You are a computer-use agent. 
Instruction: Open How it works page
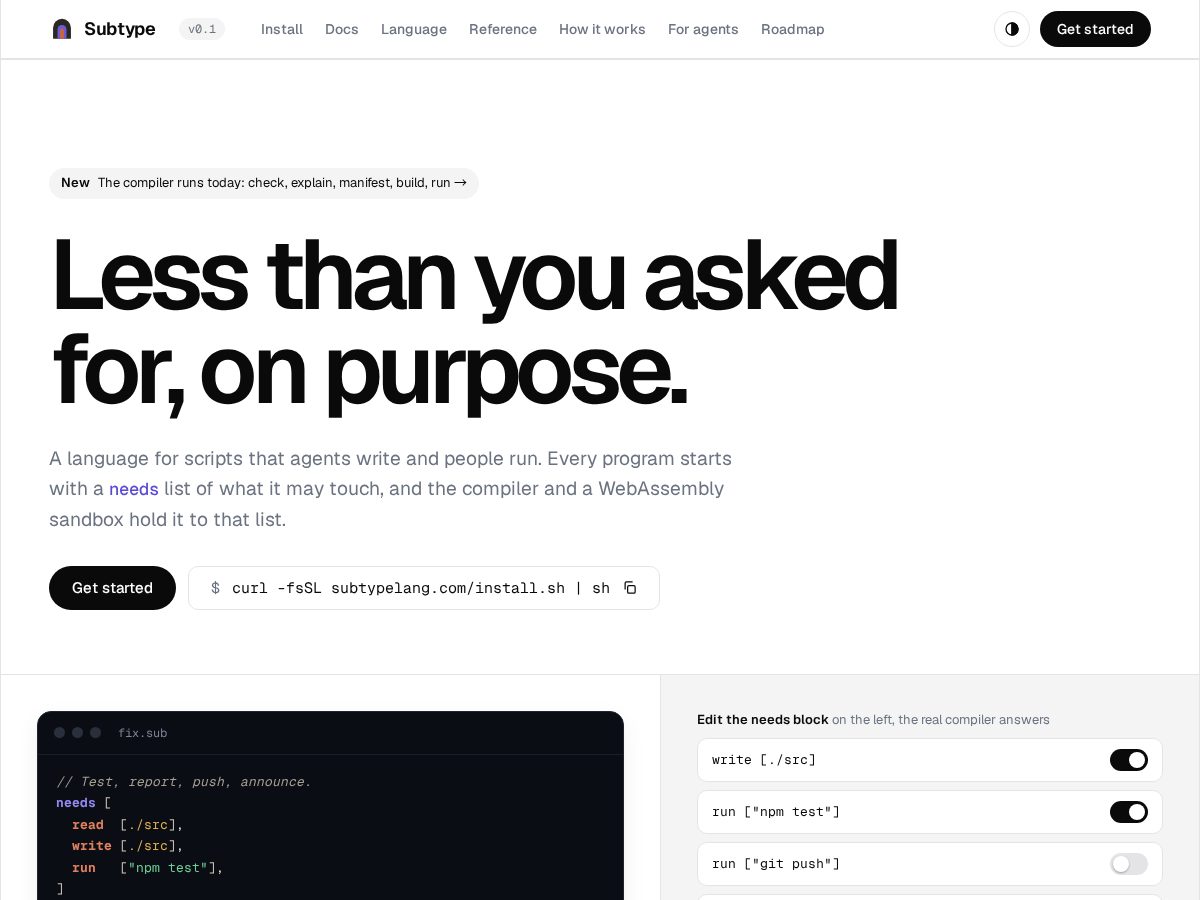tap(602, 29)
